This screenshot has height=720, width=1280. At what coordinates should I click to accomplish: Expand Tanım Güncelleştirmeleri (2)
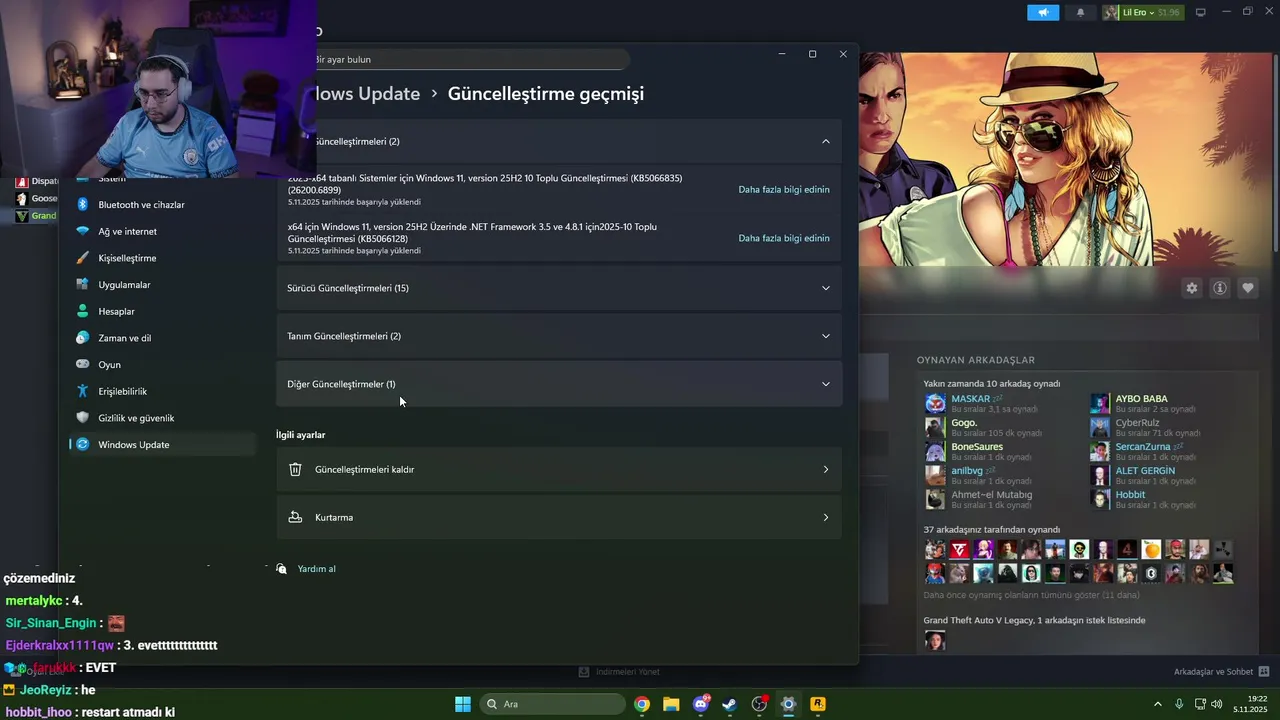[x=559, y=336]
